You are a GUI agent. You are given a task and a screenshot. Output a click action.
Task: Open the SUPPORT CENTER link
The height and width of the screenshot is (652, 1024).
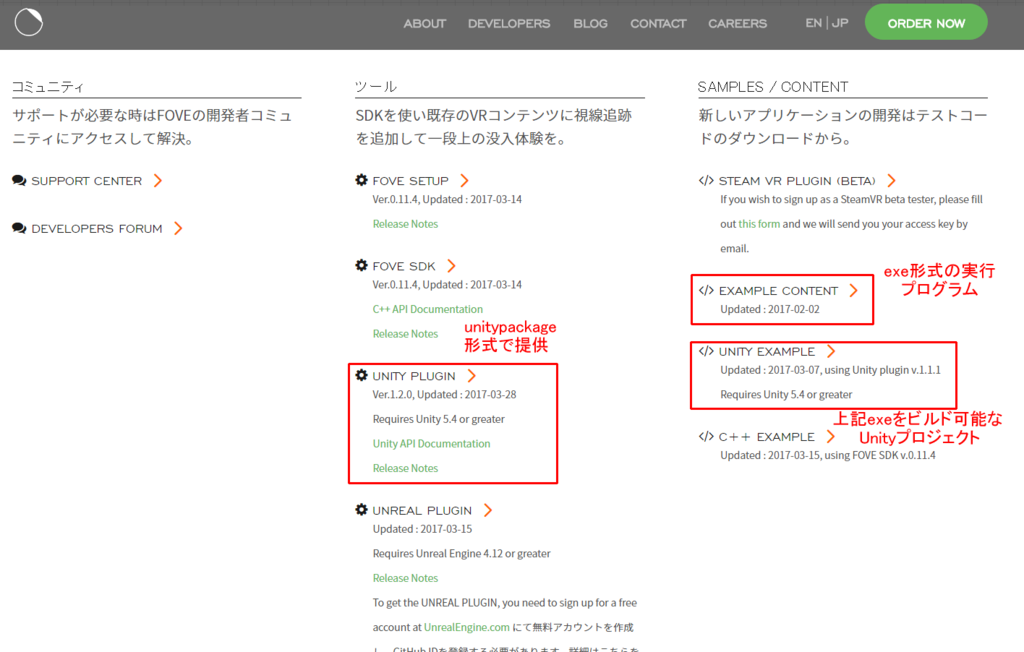[x=86, y=181]
